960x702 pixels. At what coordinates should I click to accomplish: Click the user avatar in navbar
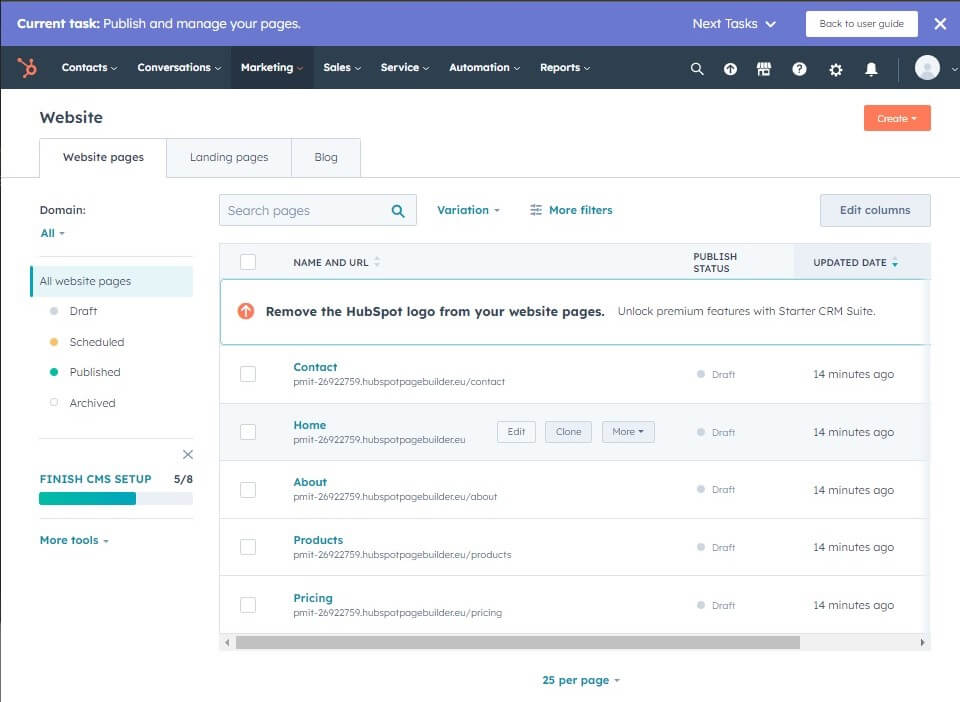[x=927, y=68]
